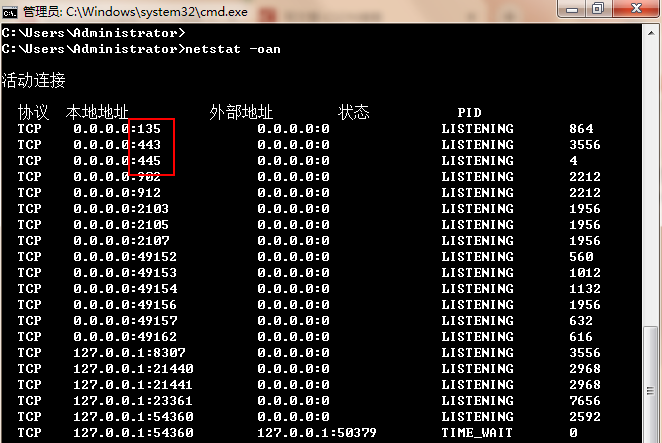
Task: Click the window title text cmd.exe path
Action: (135, 12)
